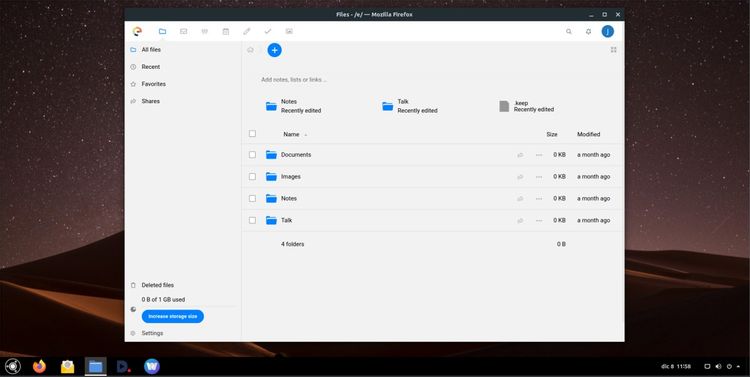Open the Contacts app icon in top bar
The height and width of the screenshot is (377, 750).
pos(204,31)
